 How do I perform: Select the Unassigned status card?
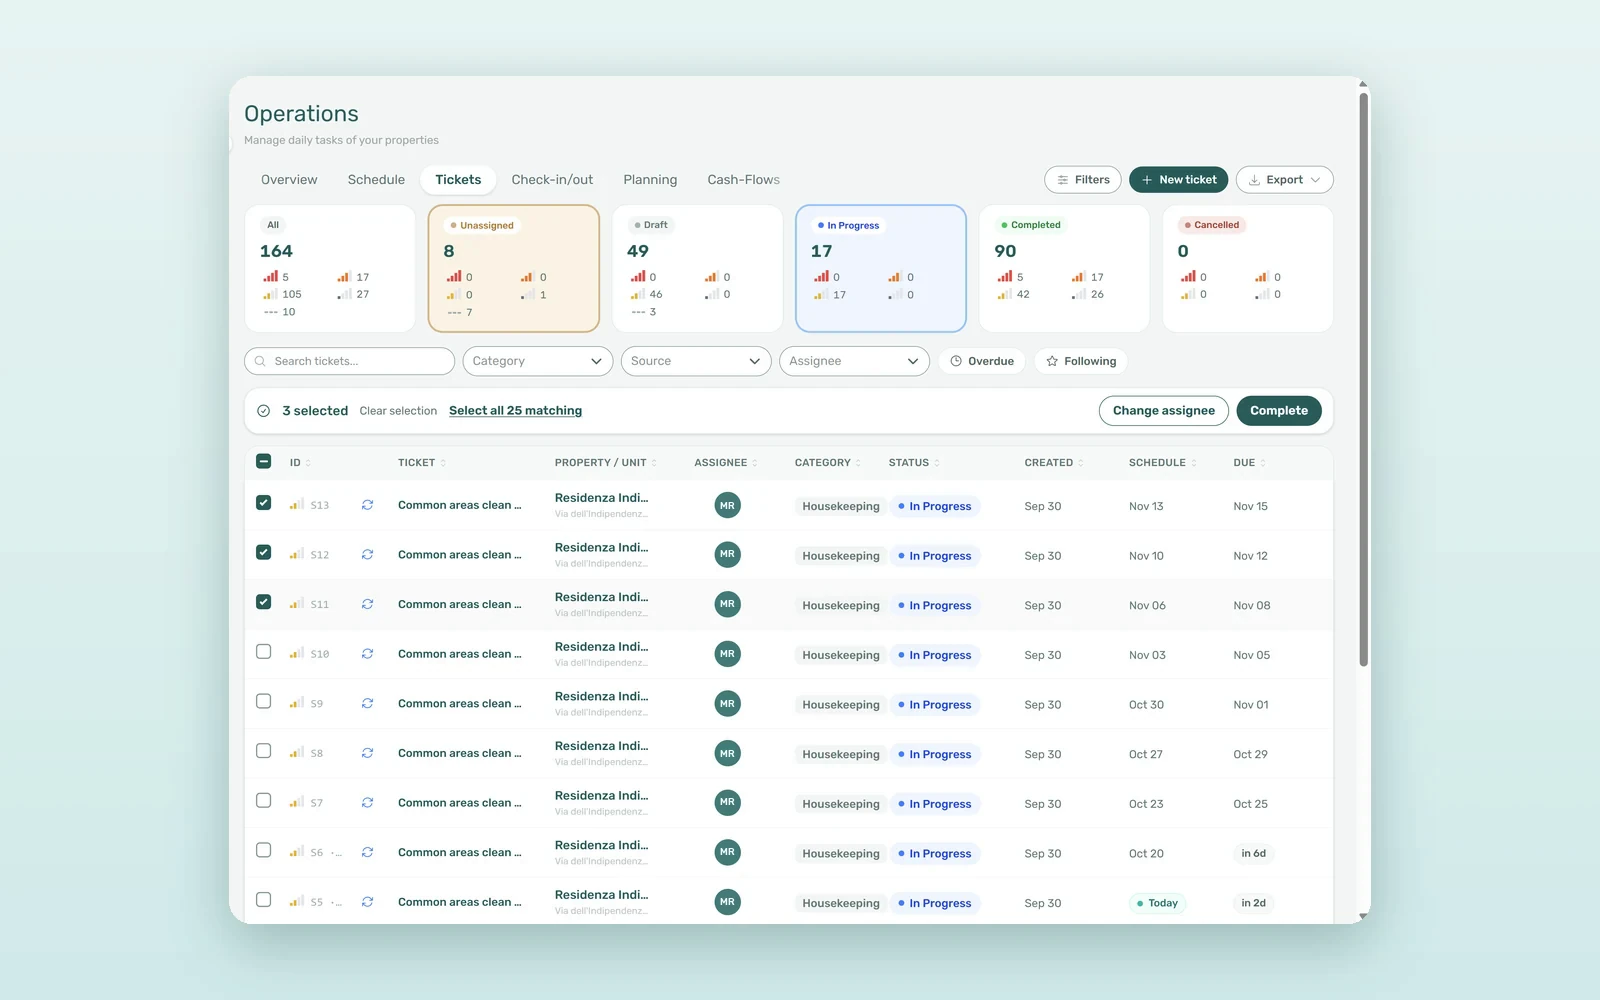514,268
